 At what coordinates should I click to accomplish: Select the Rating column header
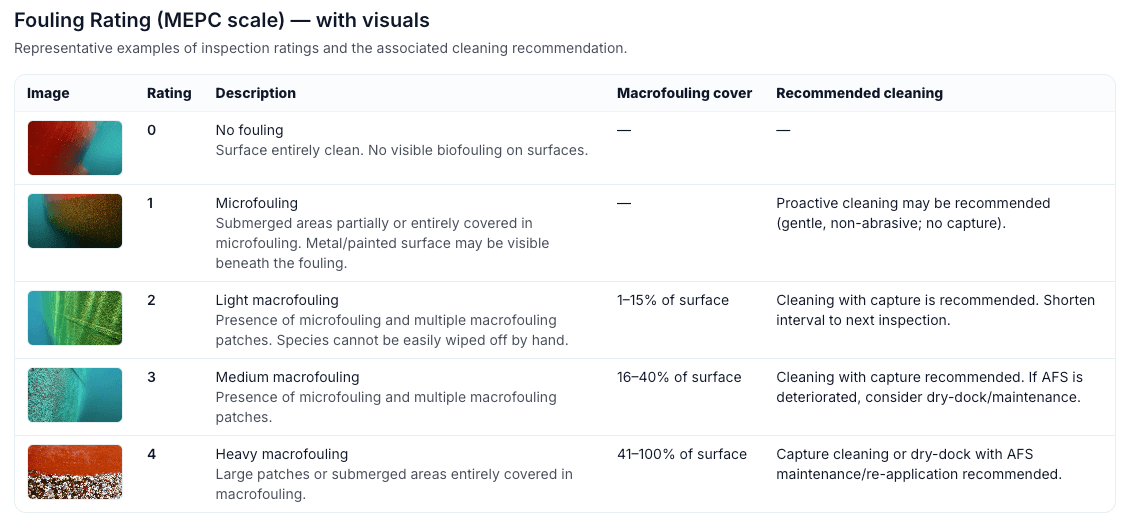click(x=169, y=93)
